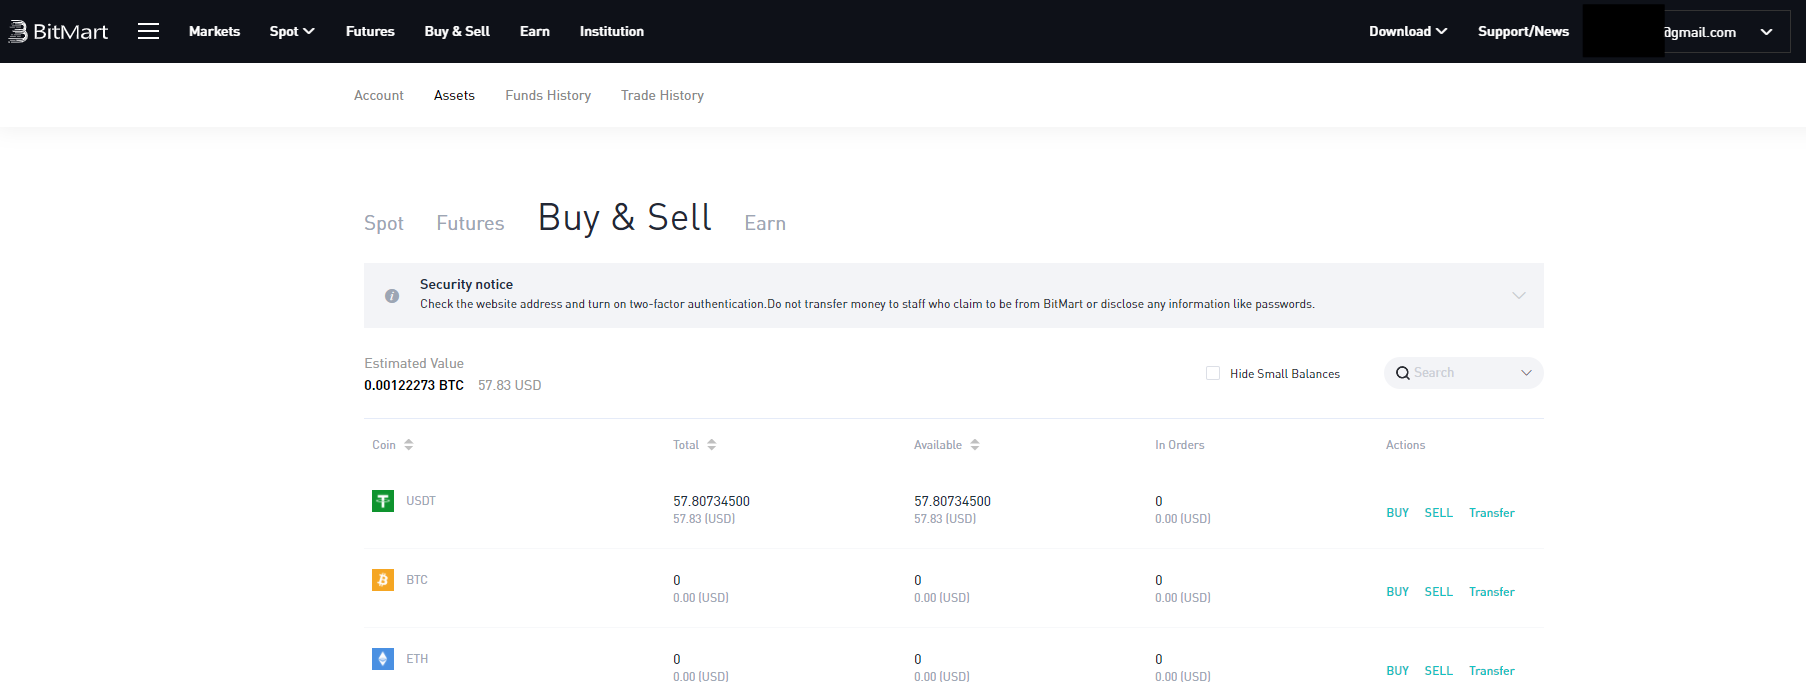Open the gmail account dropdown

pyautogui.click(x=1766, y=32)
